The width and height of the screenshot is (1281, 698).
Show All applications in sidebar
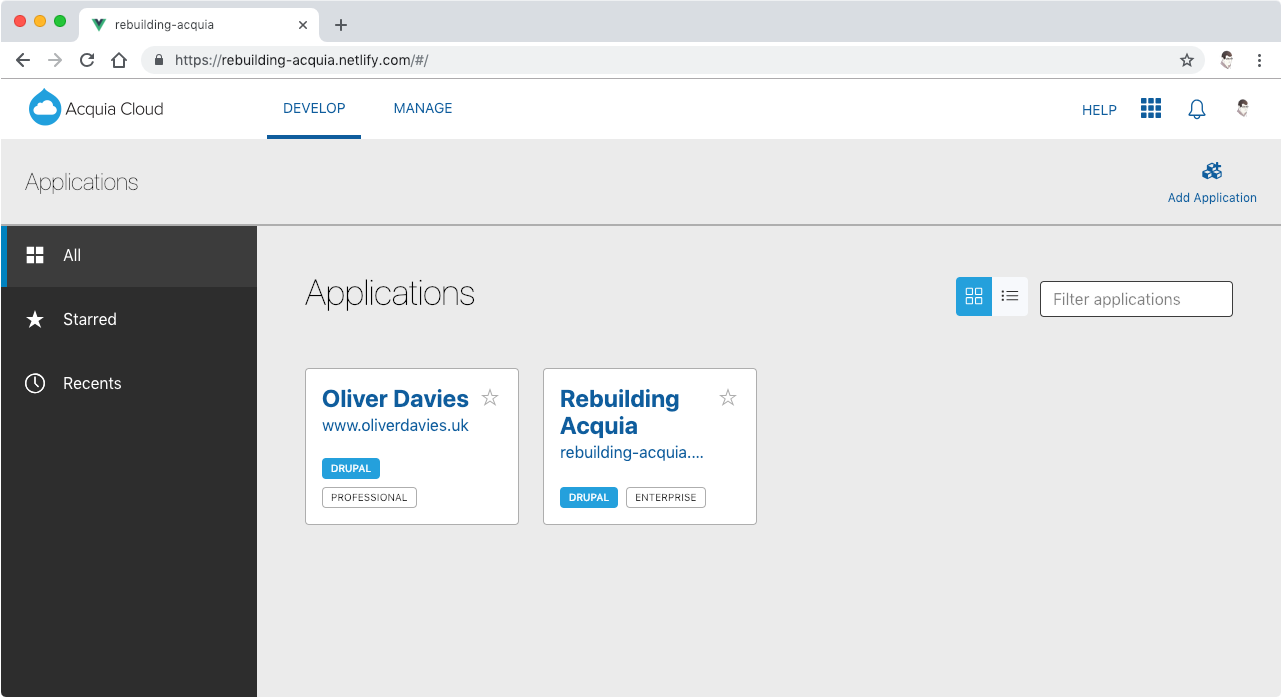click(x=72, y=256)
